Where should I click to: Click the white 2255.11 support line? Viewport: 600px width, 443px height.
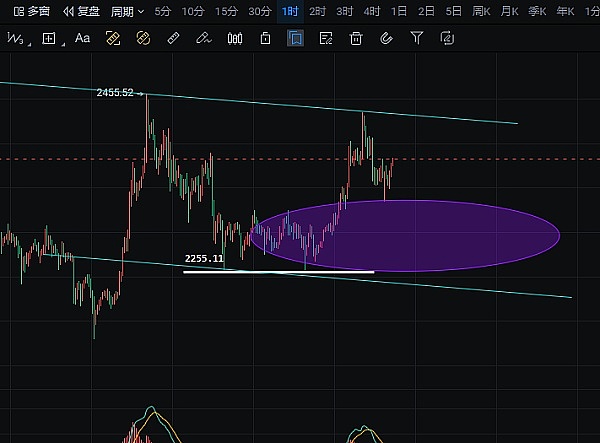[x=278, y=271]
